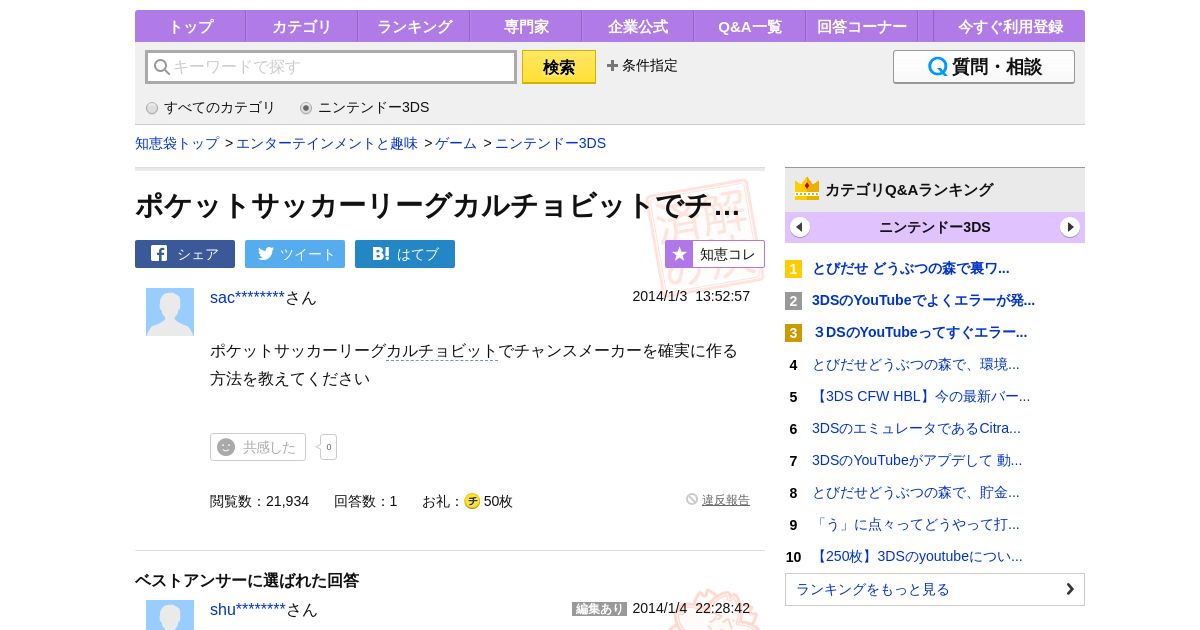Viewport: 1200px width, 630px height.
Task: Open the 今すぐ利用登録 tab
Action: pos(1009,27)
